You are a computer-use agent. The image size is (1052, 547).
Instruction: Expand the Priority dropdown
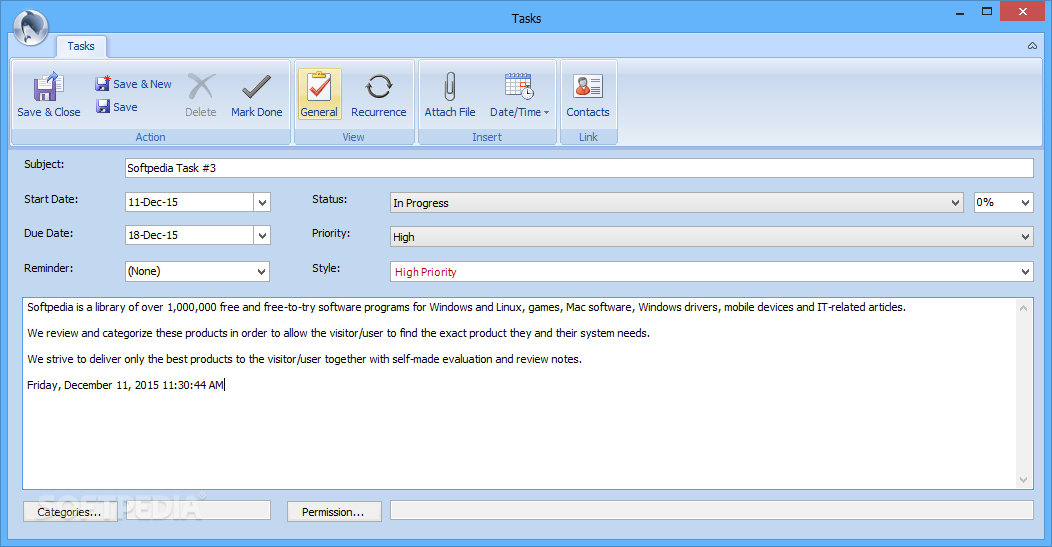tap(1025, 236)
